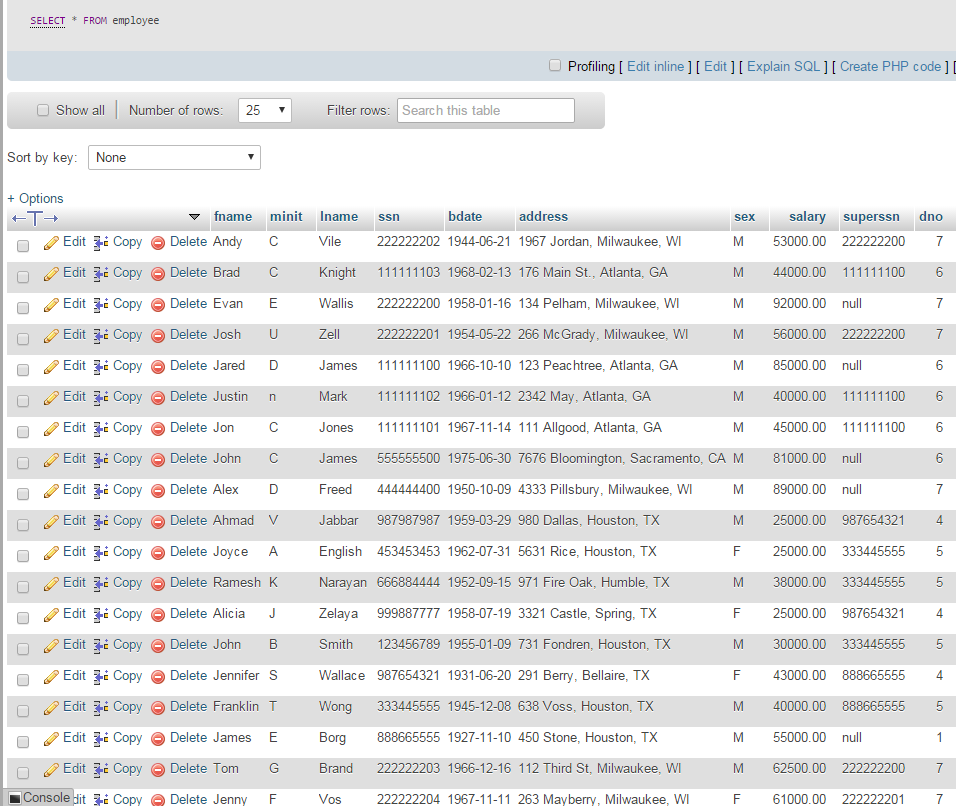Expand the + Options section

(x=35, y=198)
